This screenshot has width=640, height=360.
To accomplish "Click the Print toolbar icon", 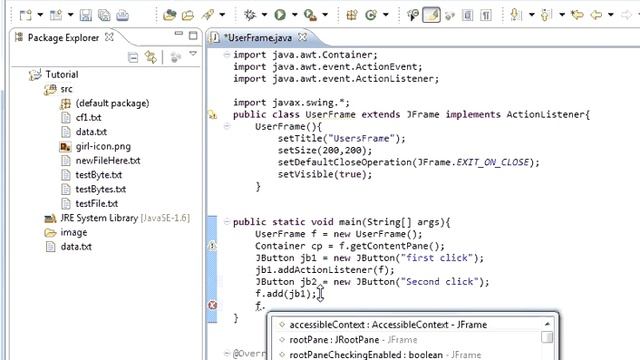I will click(x=122, y=15).
